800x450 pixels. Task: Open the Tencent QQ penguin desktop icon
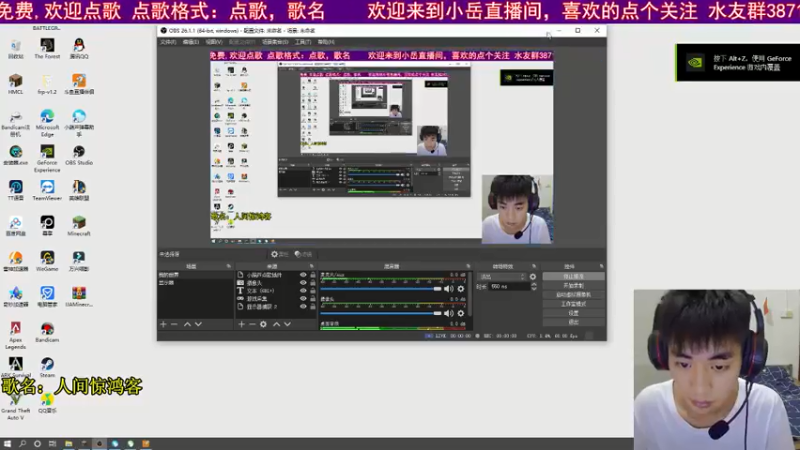click(x=79, y=48)
